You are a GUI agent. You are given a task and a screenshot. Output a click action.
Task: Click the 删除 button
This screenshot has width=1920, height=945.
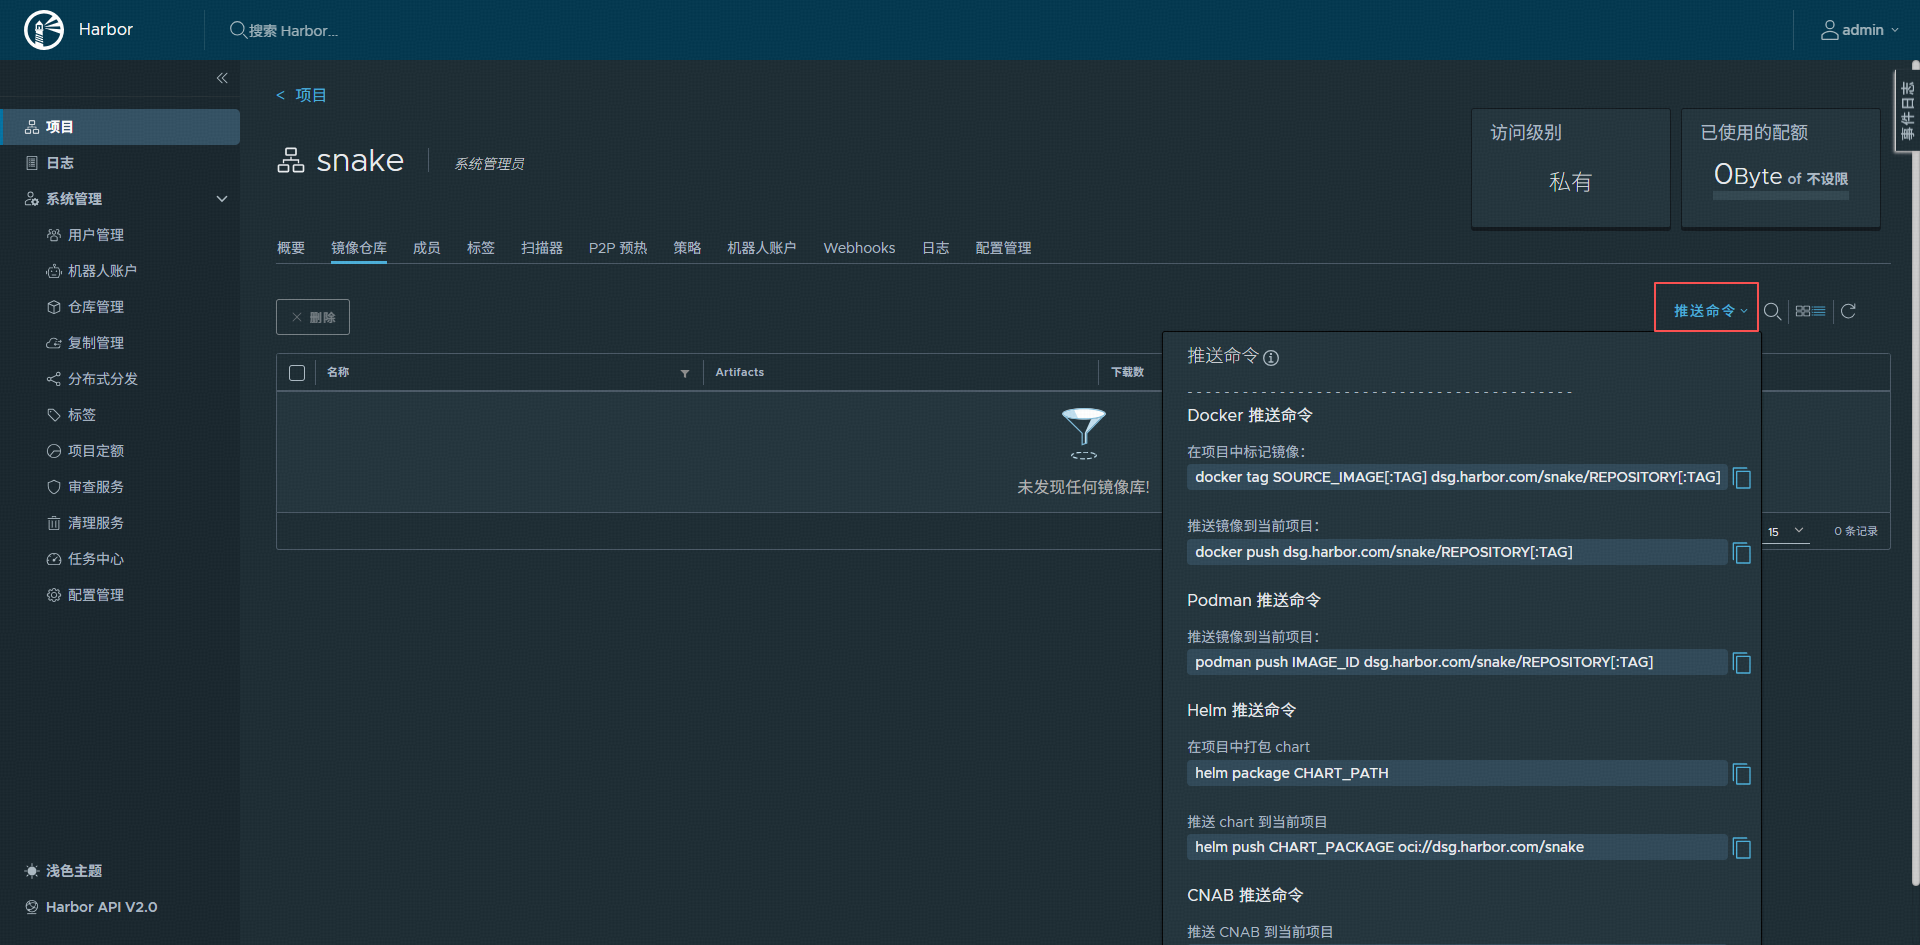[313, 317]
